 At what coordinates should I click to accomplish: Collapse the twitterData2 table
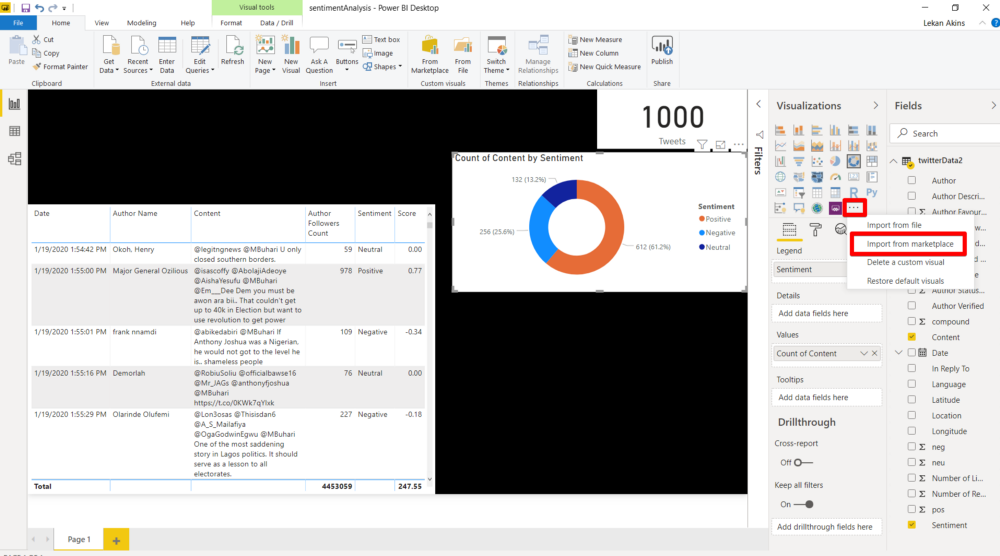click(x=893, y=161)
